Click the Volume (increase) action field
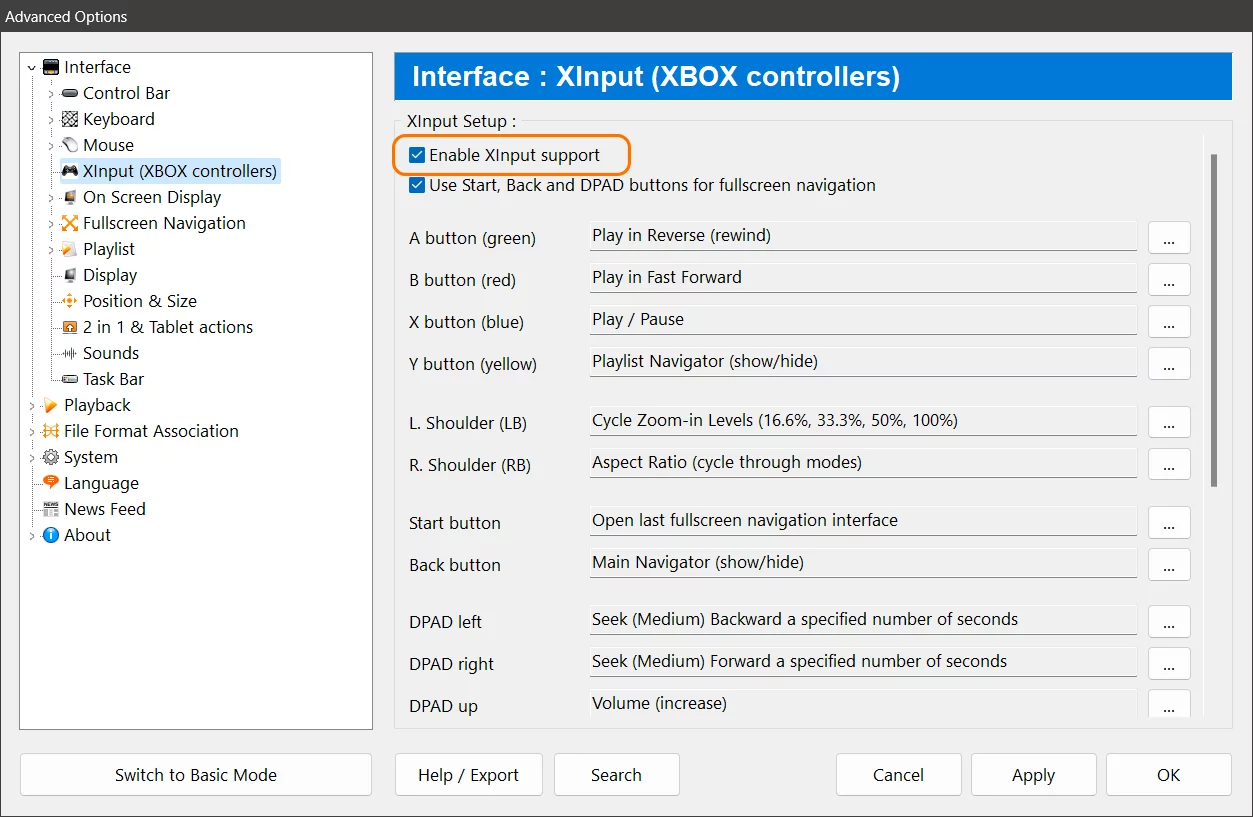Screen dimensions: 1253x817 (x=863, y=703)
